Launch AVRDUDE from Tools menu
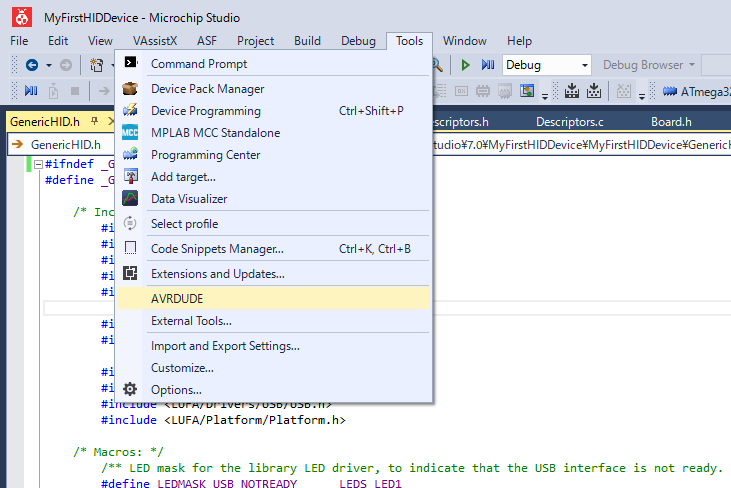The width and height of the screenshot is (731, 488). pos(273,298)
